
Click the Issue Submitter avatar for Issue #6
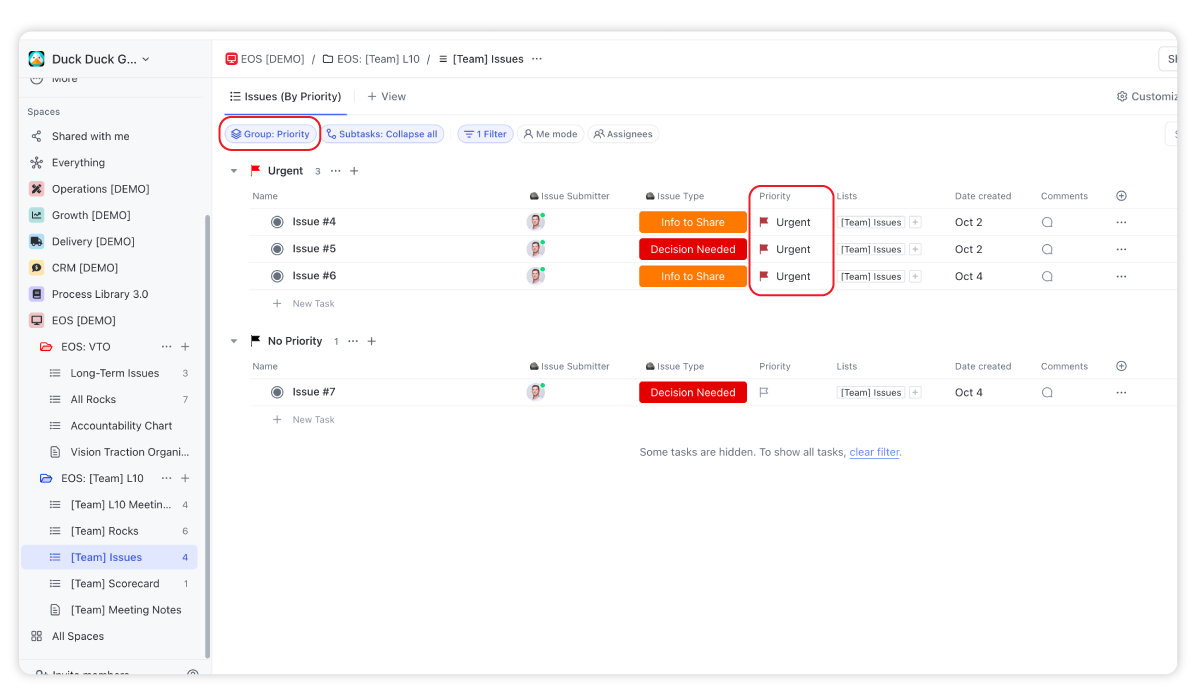pos(536,277)
